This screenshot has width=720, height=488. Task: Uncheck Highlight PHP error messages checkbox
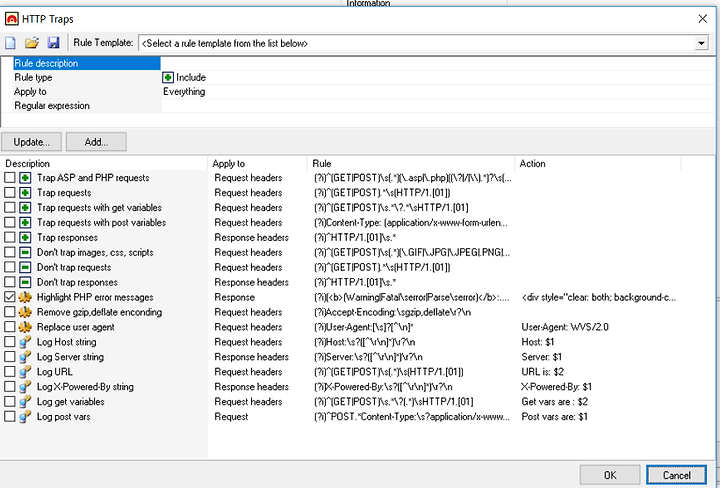point(10,297)
